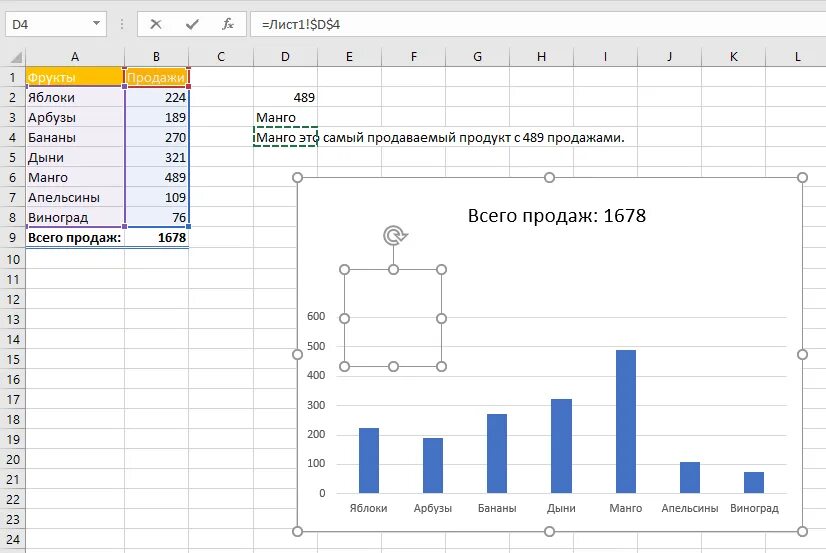The image size is (826, 553).
Task: Select the cell Виноград in column A
Action: click(75, 218)
